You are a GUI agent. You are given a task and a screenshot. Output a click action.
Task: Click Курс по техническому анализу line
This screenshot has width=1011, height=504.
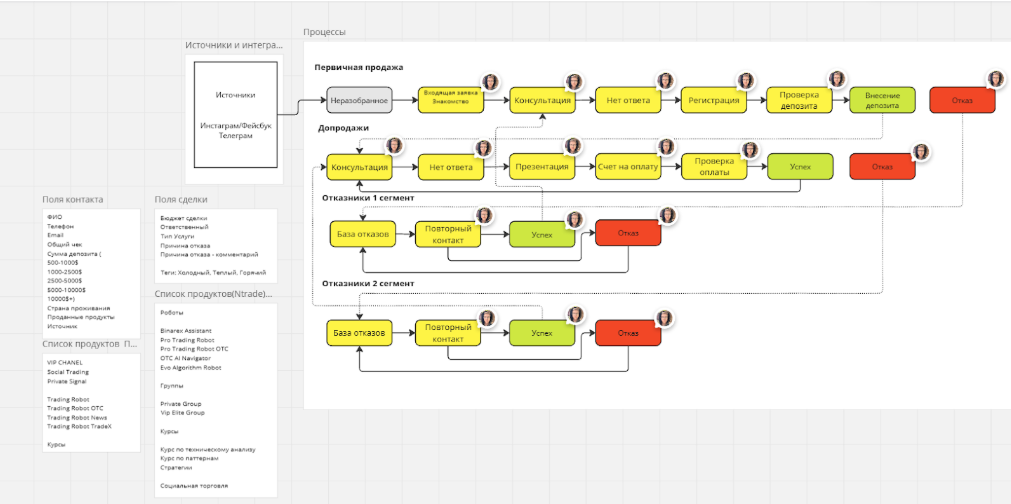pos(208,449)
